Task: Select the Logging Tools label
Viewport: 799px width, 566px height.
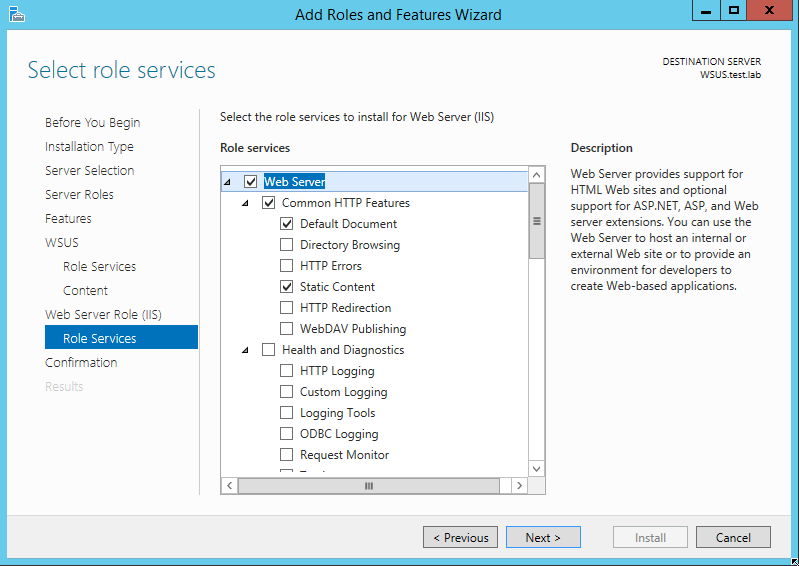Action: [337, 413]
